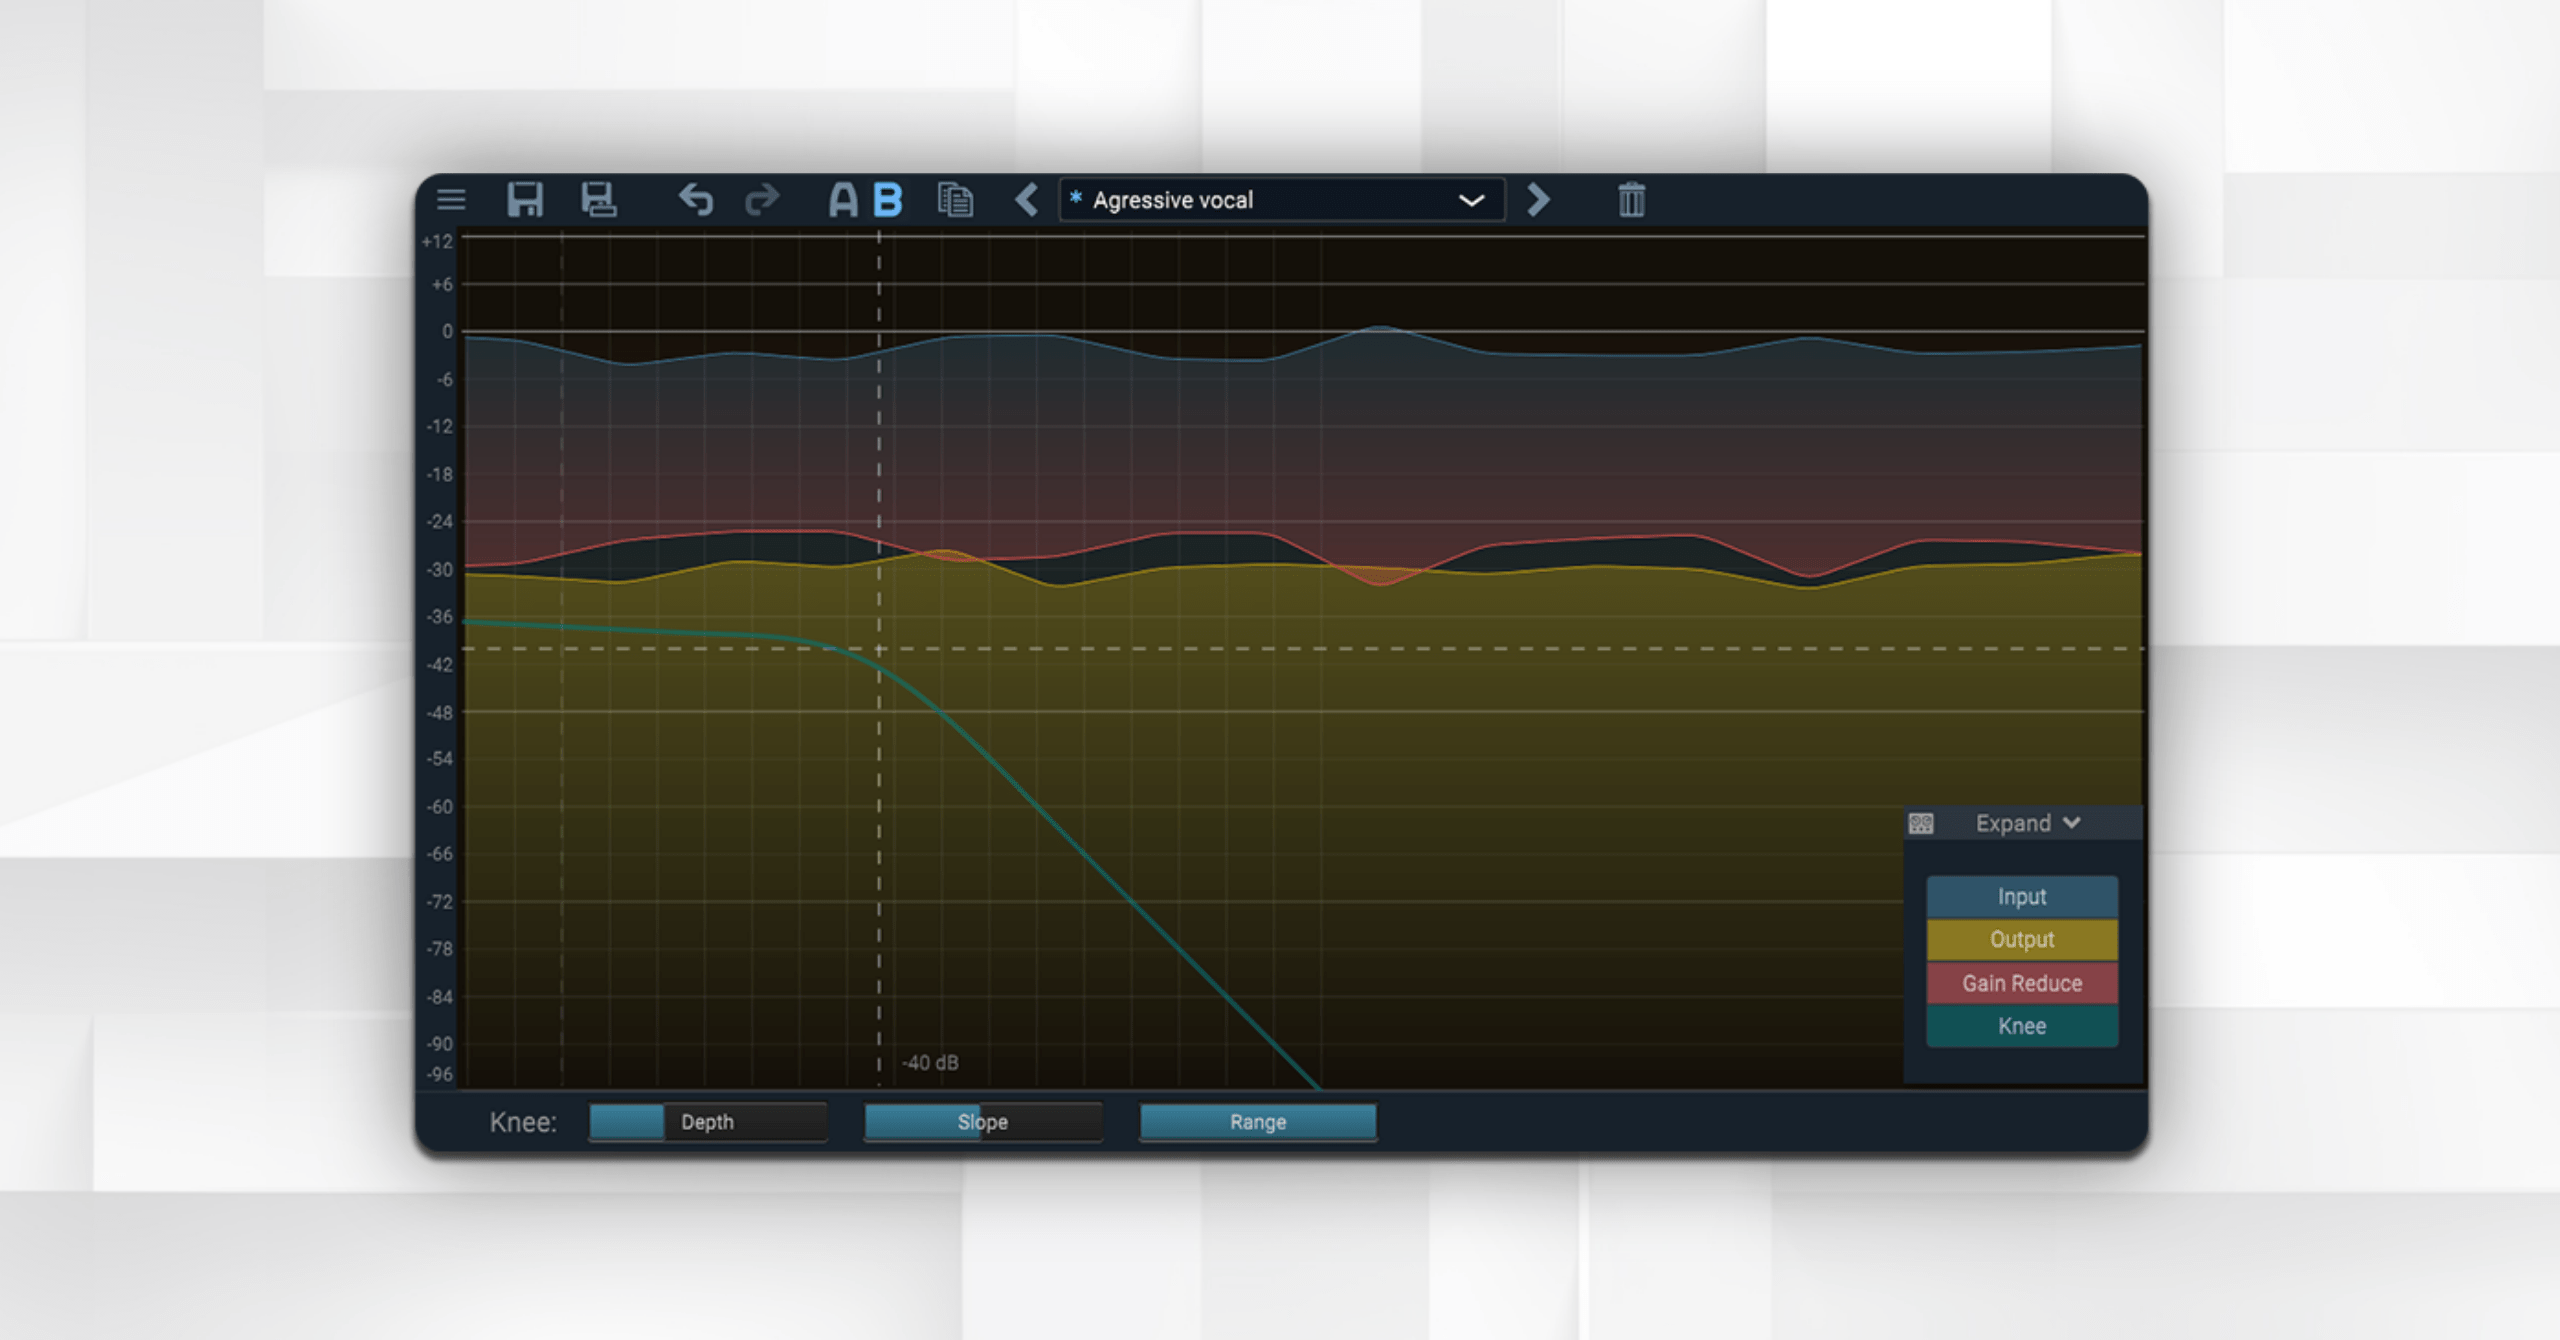Undo the last change
Viewport: 2560px width, 1340px height.
click(x=696, y=200)
